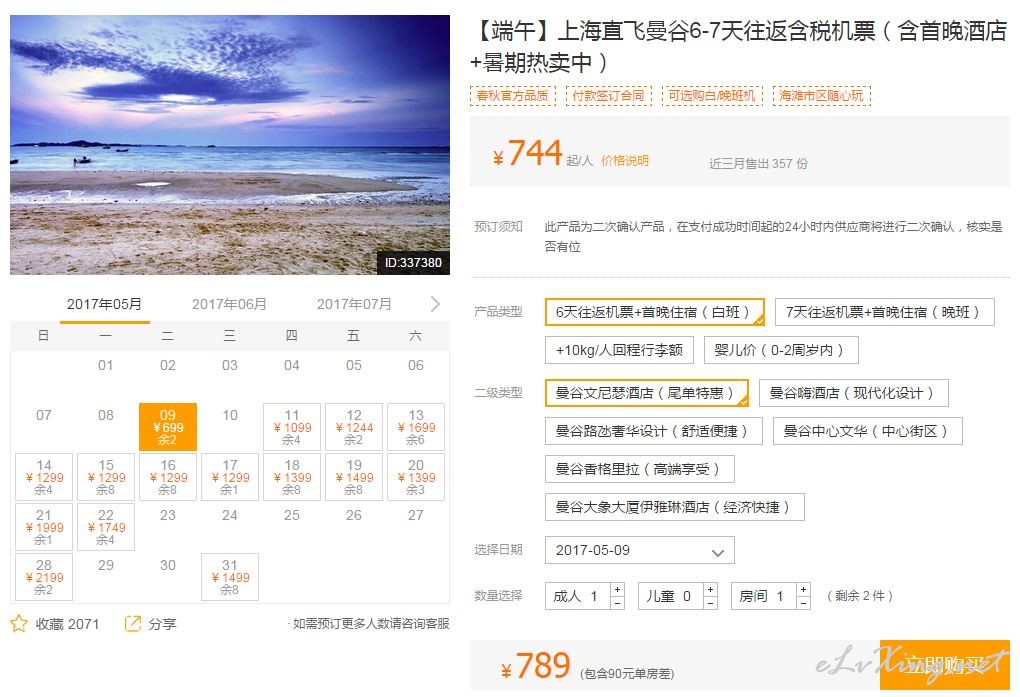
Task: Select May 19 in the calendar
Action: pyautogui.click(x=354, y=477)
